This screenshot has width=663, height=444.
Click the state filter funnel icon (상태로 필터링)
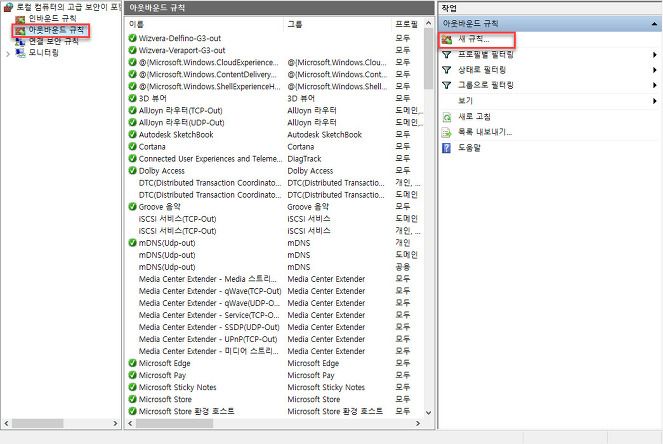pyautogui.click(x=447, y=70)
